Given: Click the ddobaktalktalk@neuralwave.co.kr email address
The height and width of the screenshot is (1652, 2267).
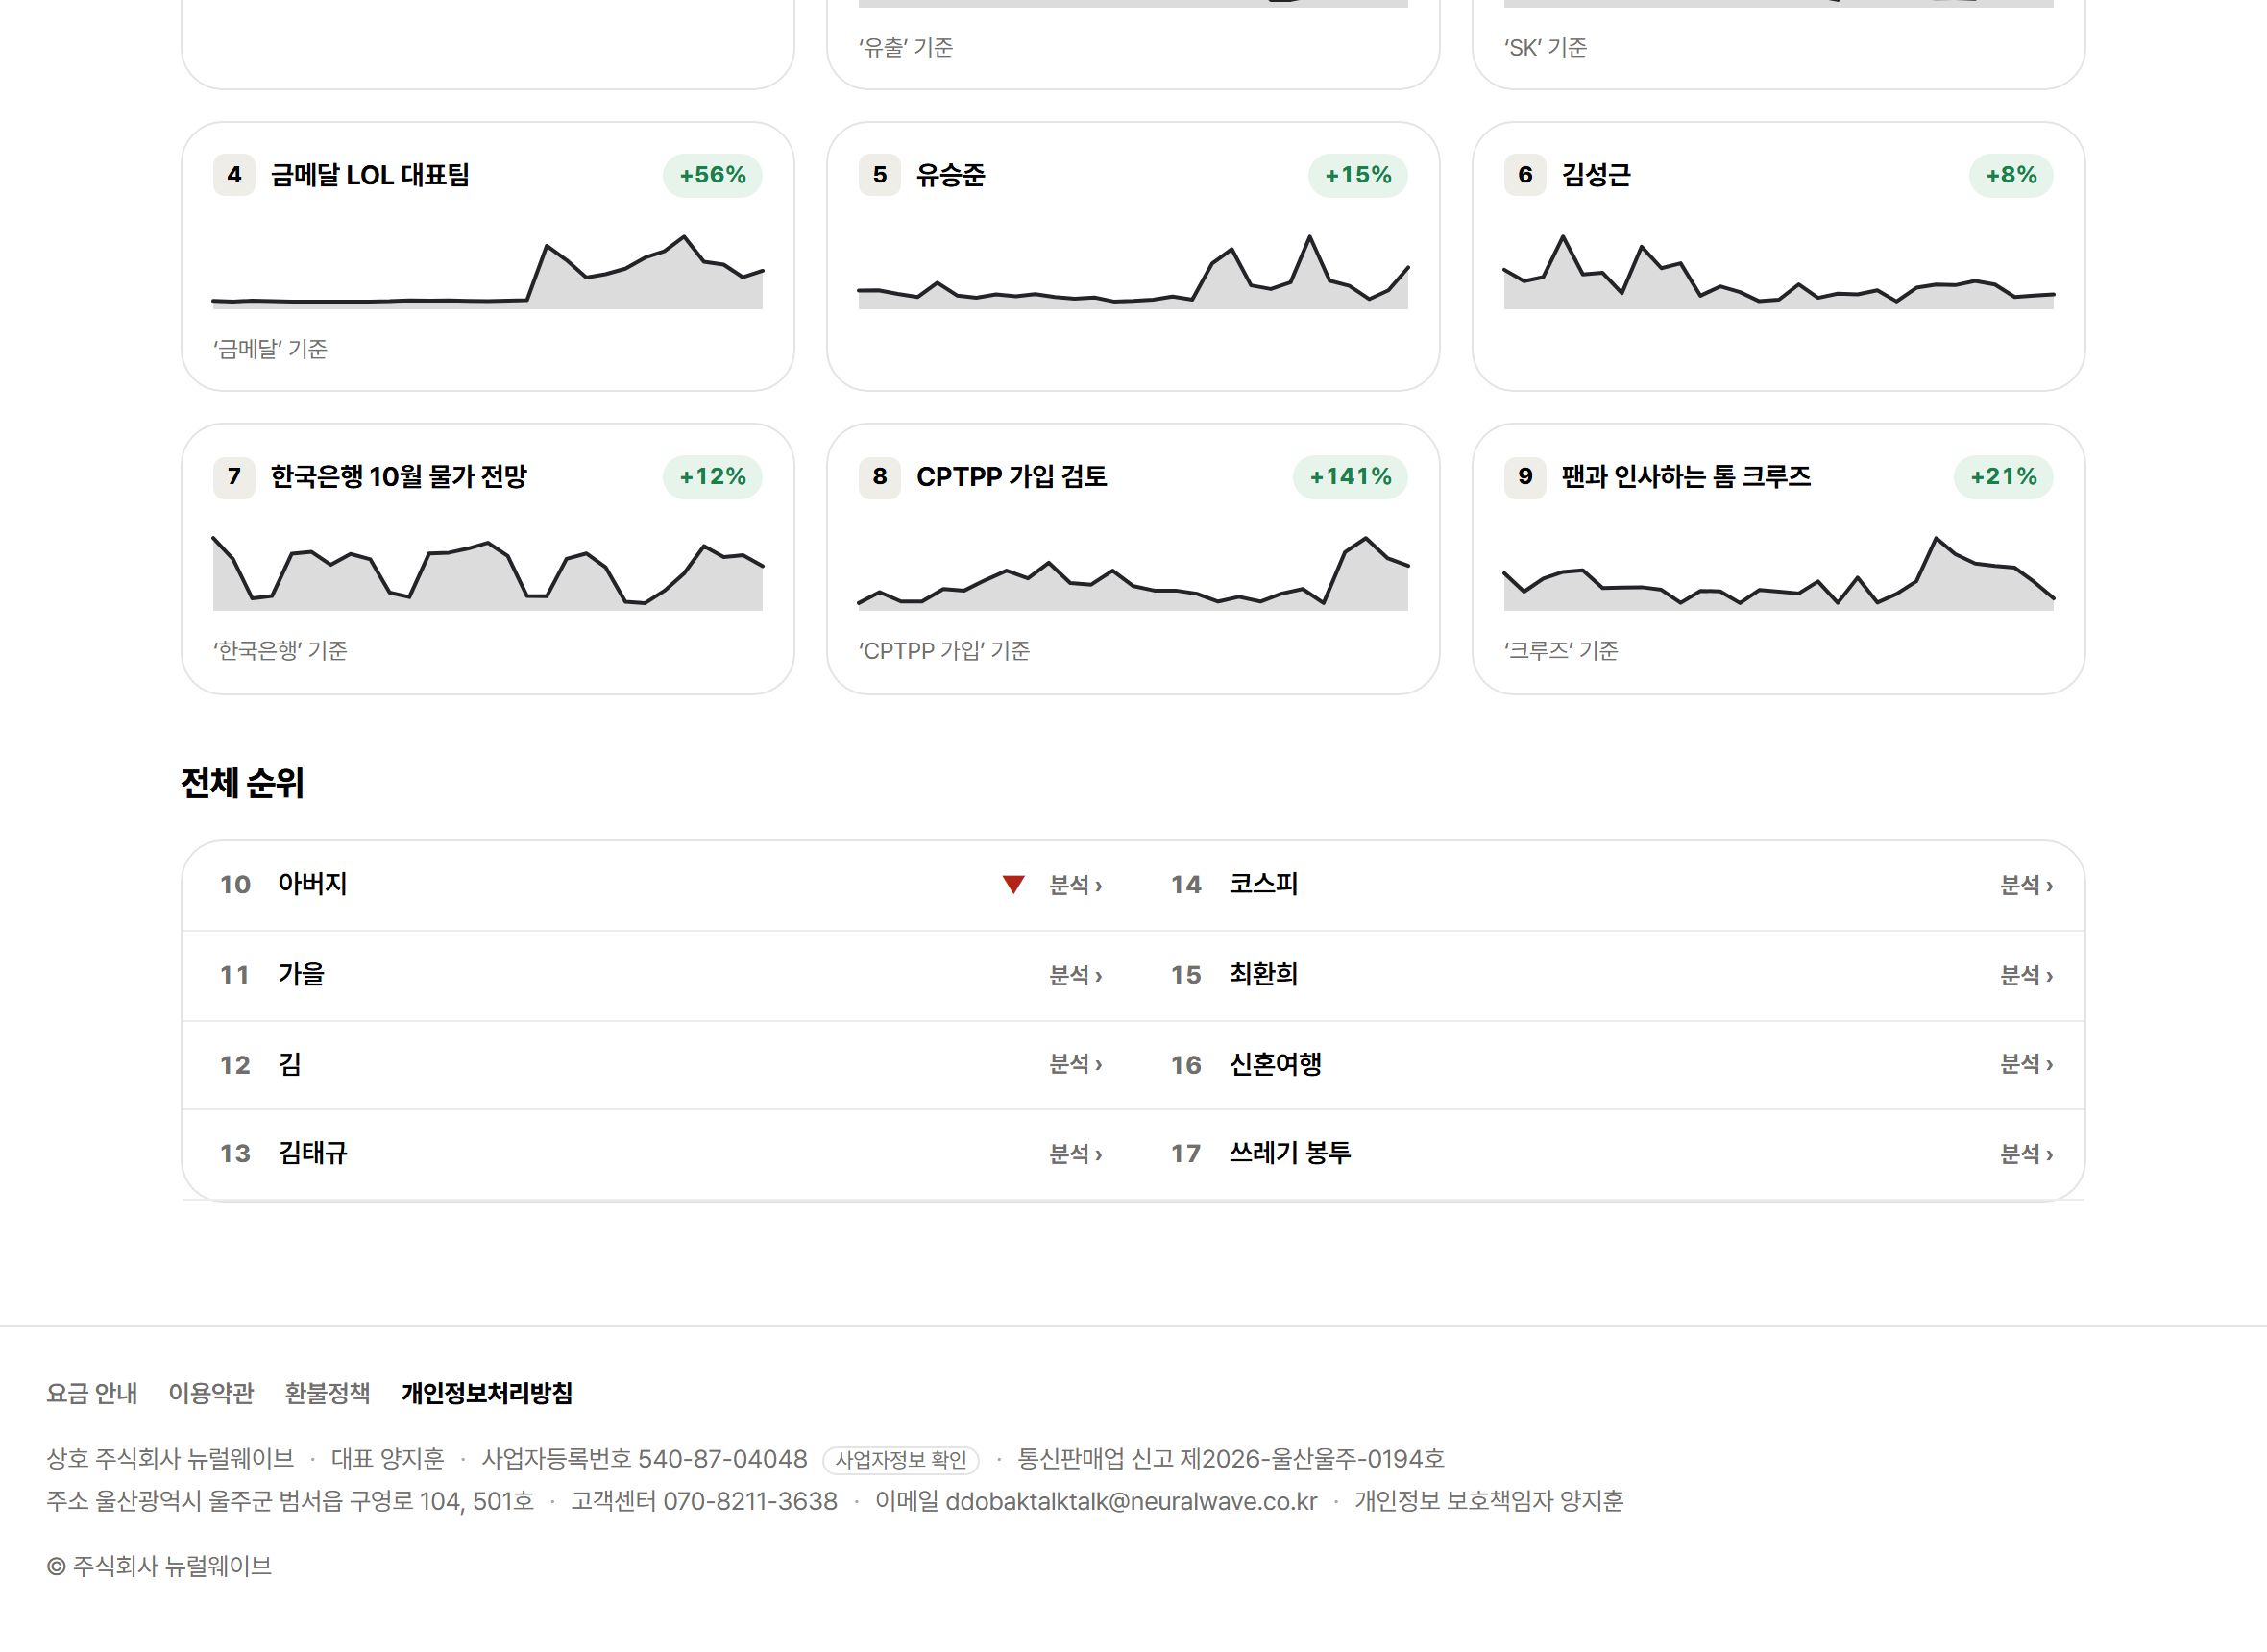Looking at the screenshot, I should [x=1131, y=1502].
